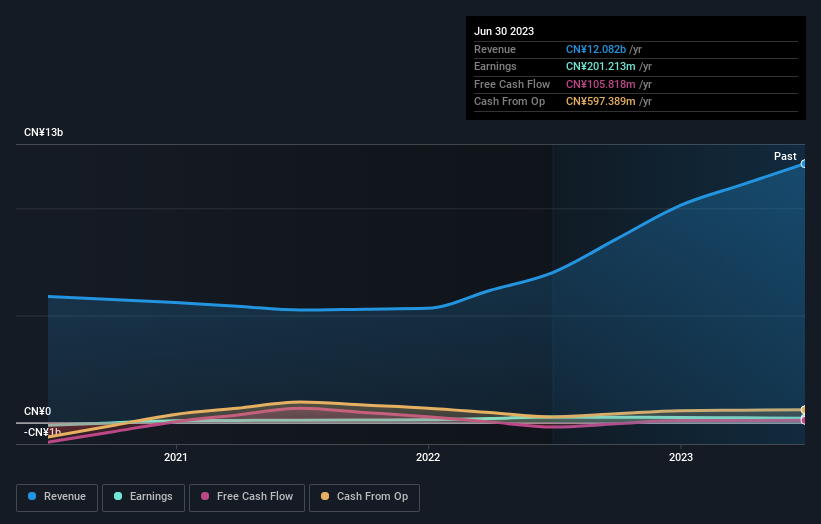Click the Revenue label in tooltip

[495, 49]
